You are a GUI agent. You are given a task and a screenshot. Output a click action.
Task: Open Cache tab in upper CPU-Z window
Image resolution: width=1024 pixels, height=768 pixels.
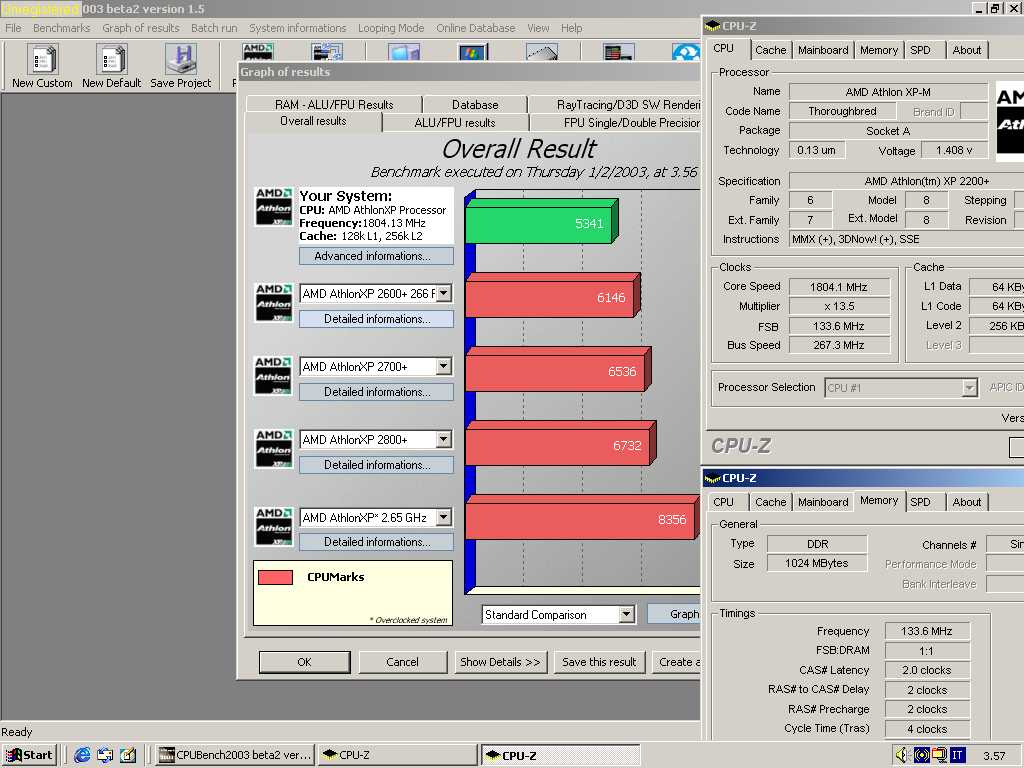771,50
